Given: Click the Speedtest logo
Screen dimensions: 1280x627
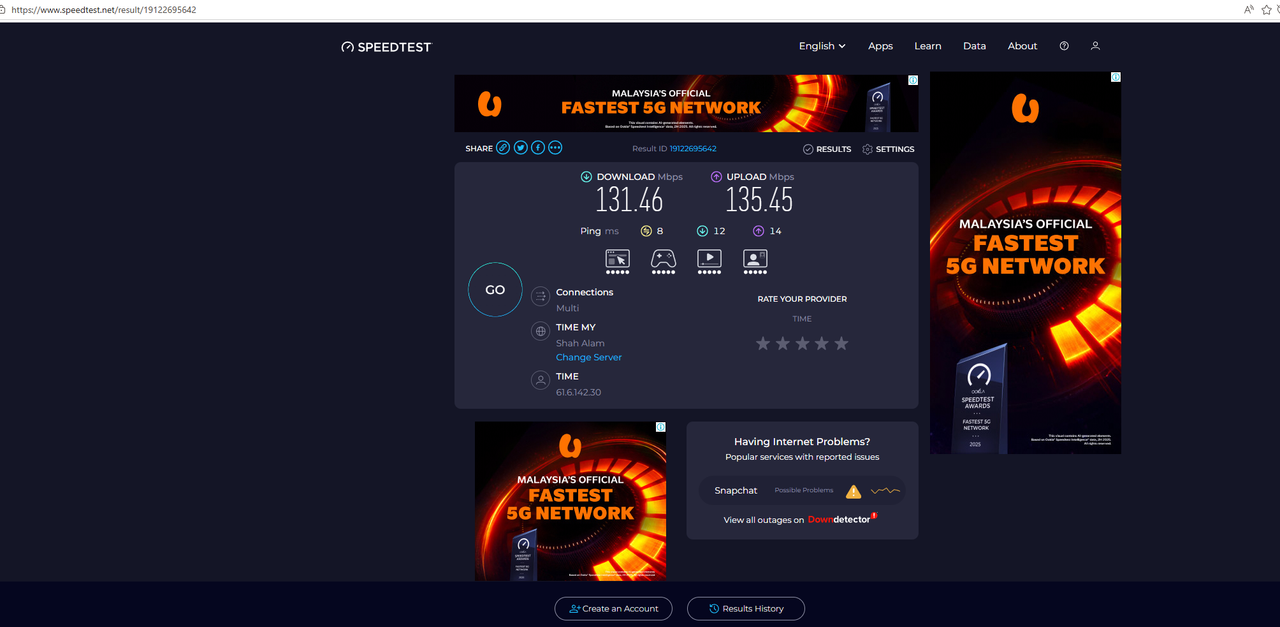Looking at the screenshot, I should click(x=386, y=46).
